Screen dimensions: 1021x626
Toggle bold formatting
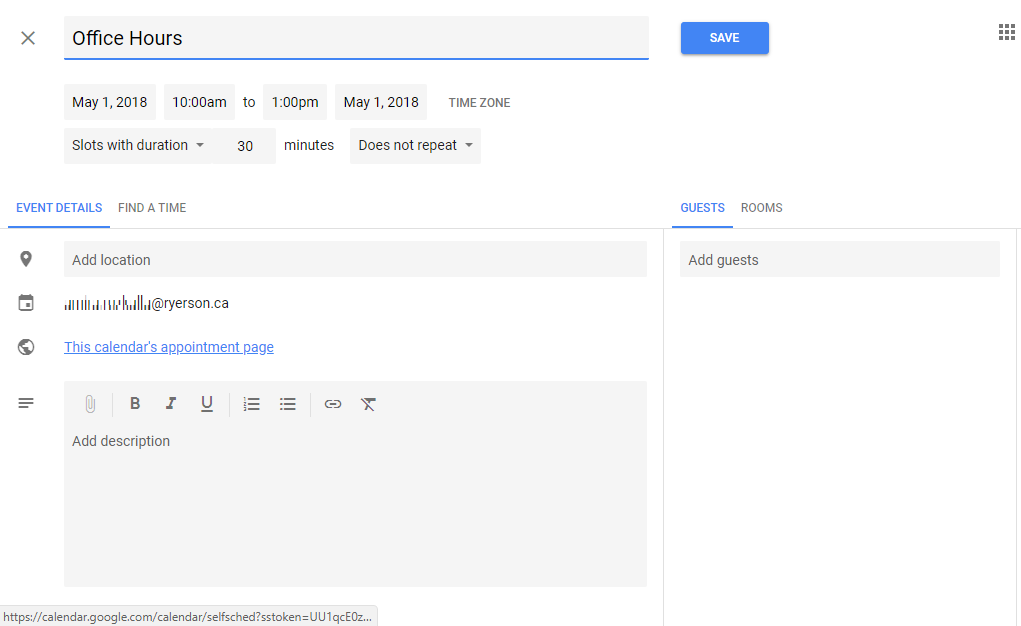click(135, 404)
